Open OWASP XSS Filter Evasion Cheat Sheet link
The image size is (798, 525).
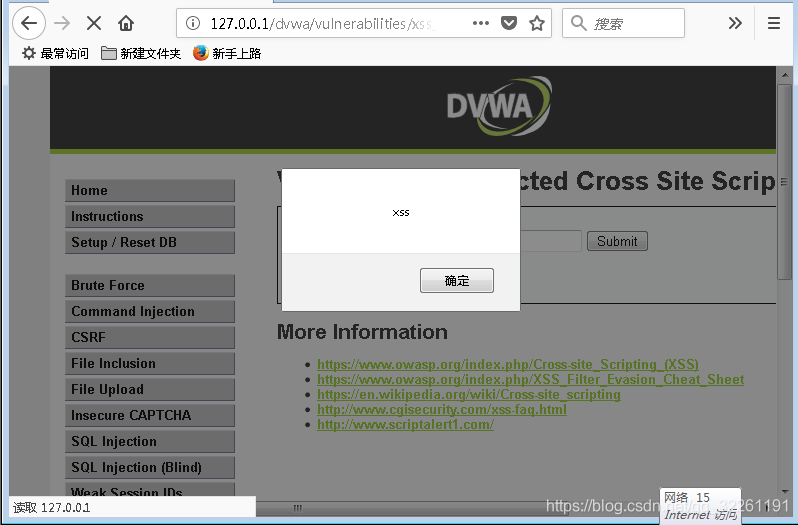(x=530, y=380)
